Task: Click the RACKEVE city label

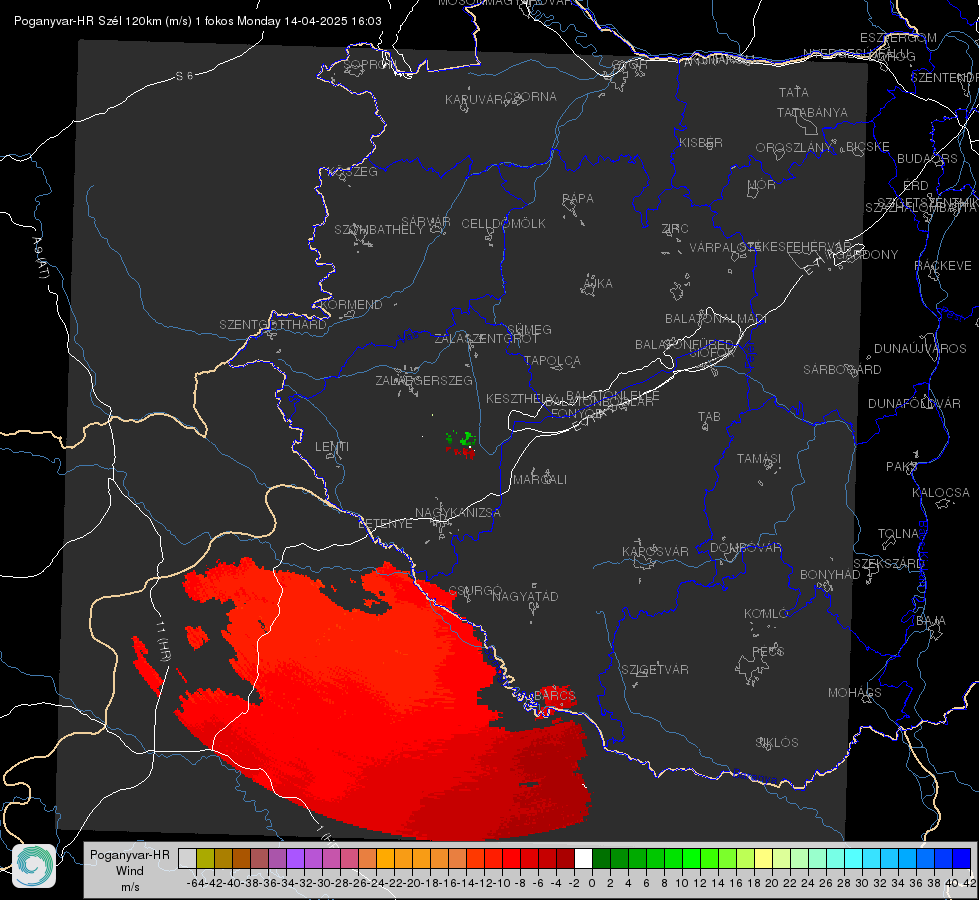Action: pyautogui.click(x=943, y=266)
